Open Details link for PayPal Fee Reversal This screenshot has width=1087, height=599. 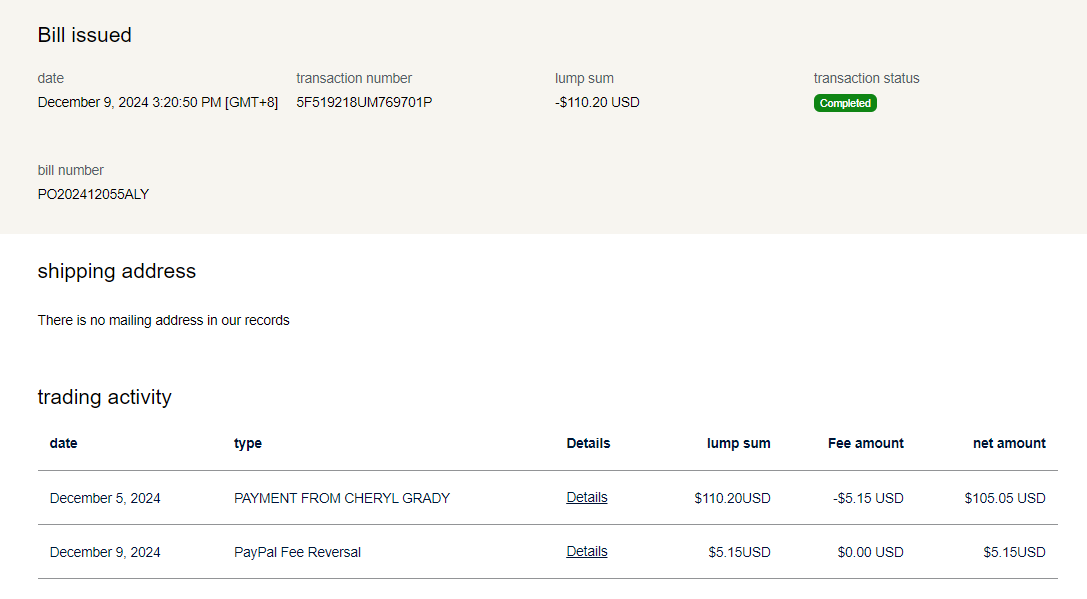click(x=586, y=551)
